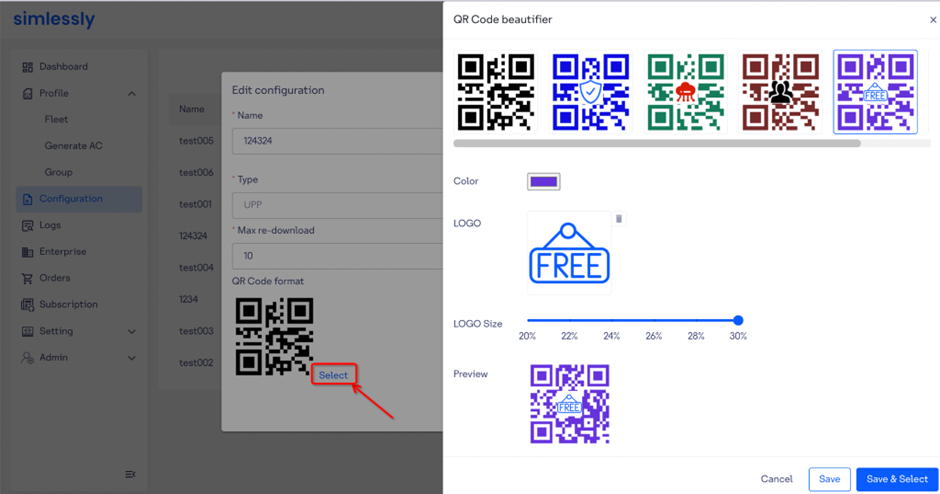Click the test002 row in table
This screenshot has width=940, height=494.
point(196,363)
